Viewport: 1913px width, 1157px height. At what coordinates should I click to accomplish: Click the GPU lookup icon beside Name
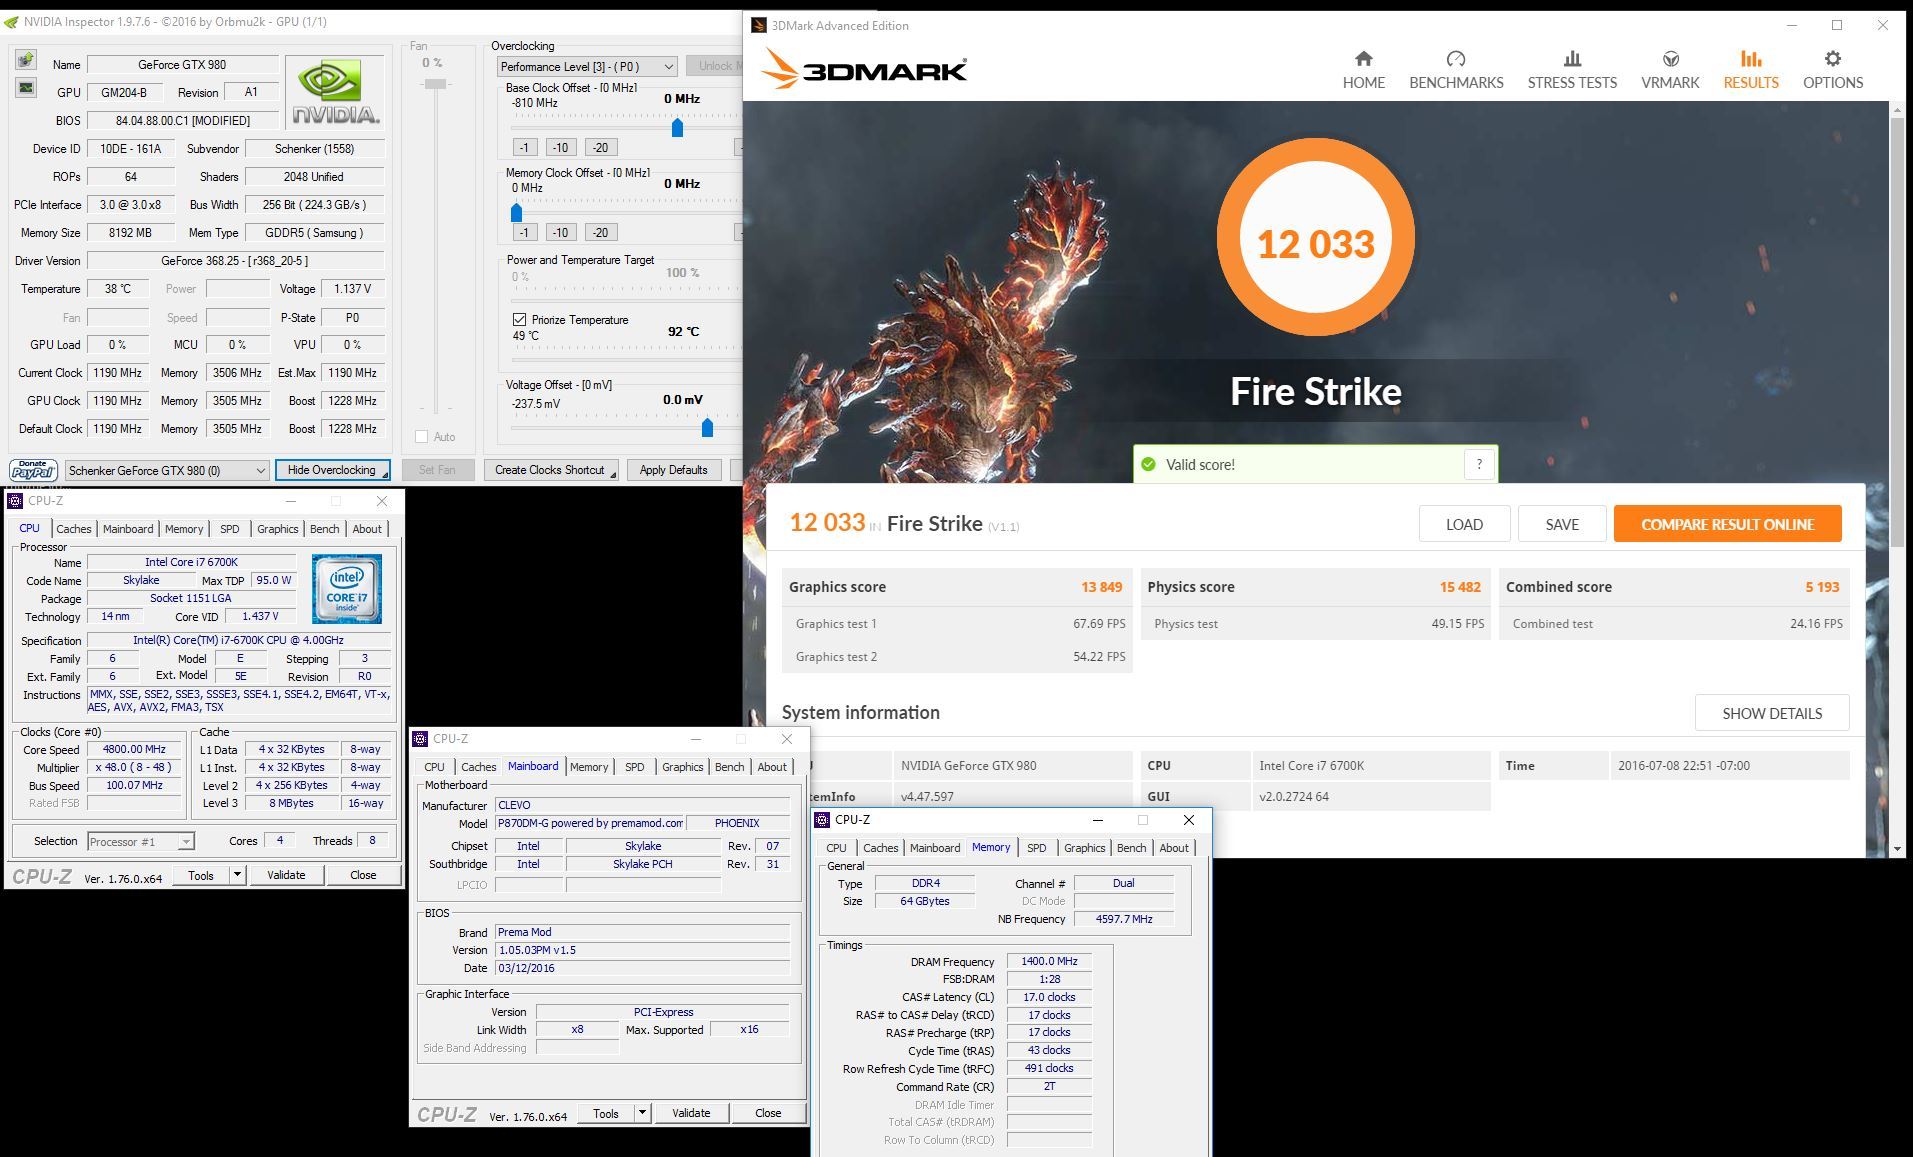pos(25,61)
